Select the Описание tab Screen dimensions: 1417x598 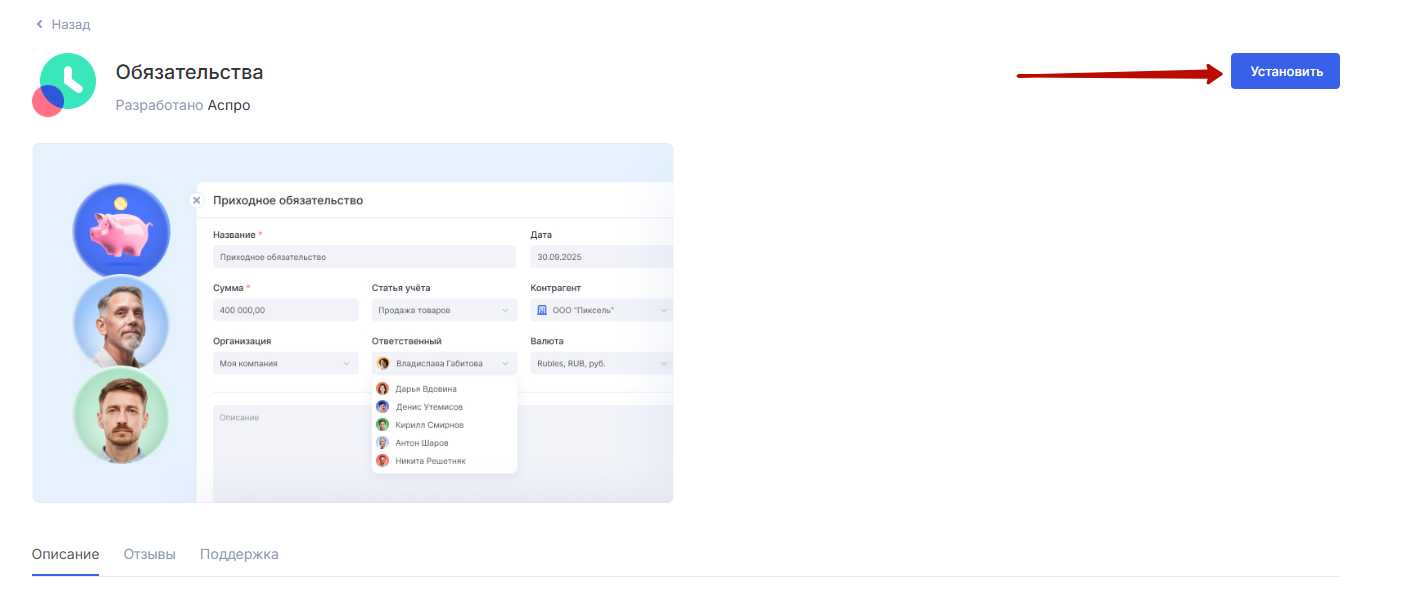click(x=65, y=554)
